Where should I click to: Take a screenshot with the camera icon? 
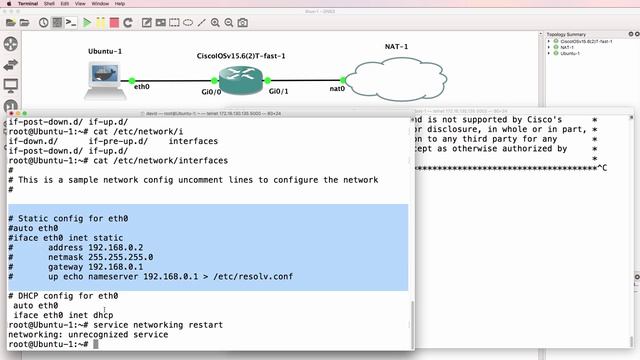(x=242, y=22)
